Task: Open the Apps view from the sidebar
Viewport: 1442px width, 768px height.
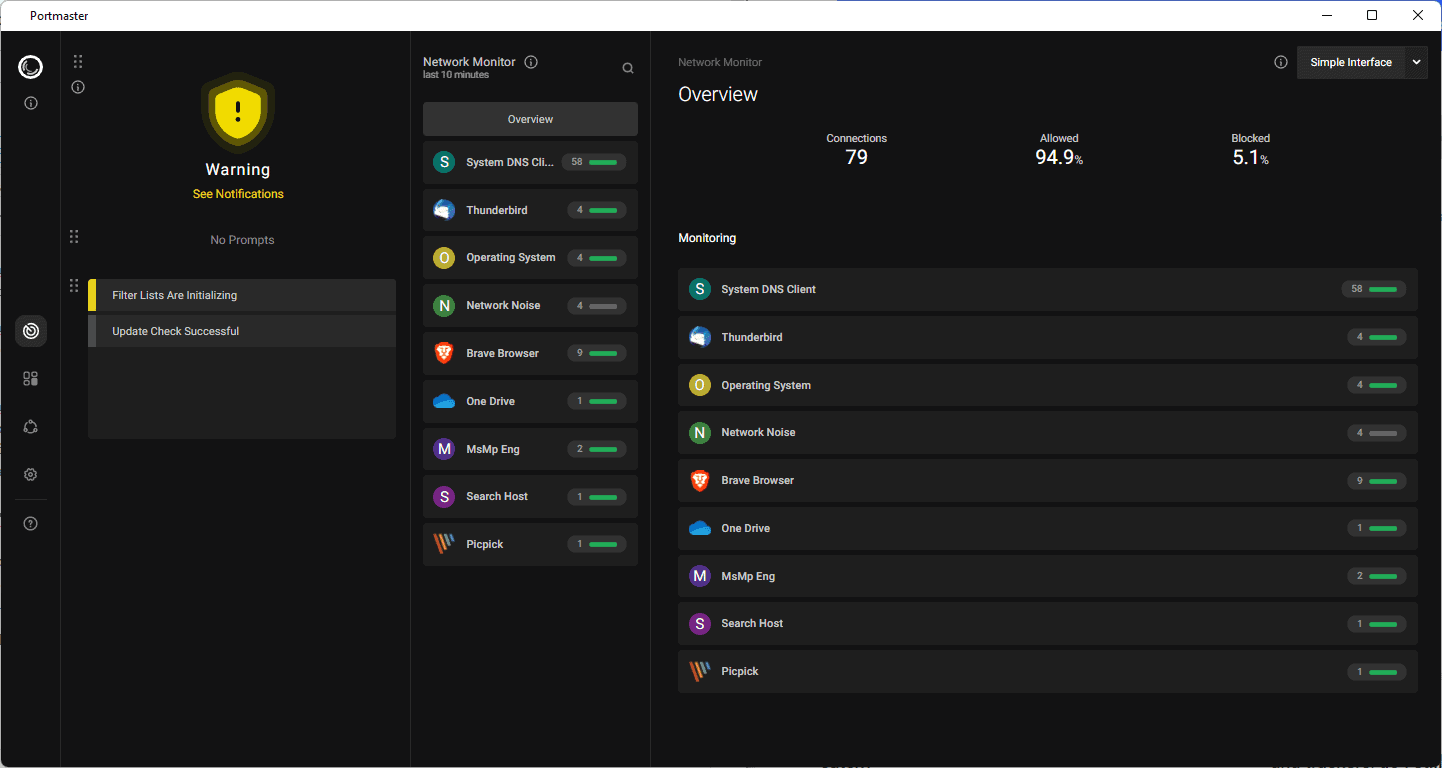Action: [30, 378]
